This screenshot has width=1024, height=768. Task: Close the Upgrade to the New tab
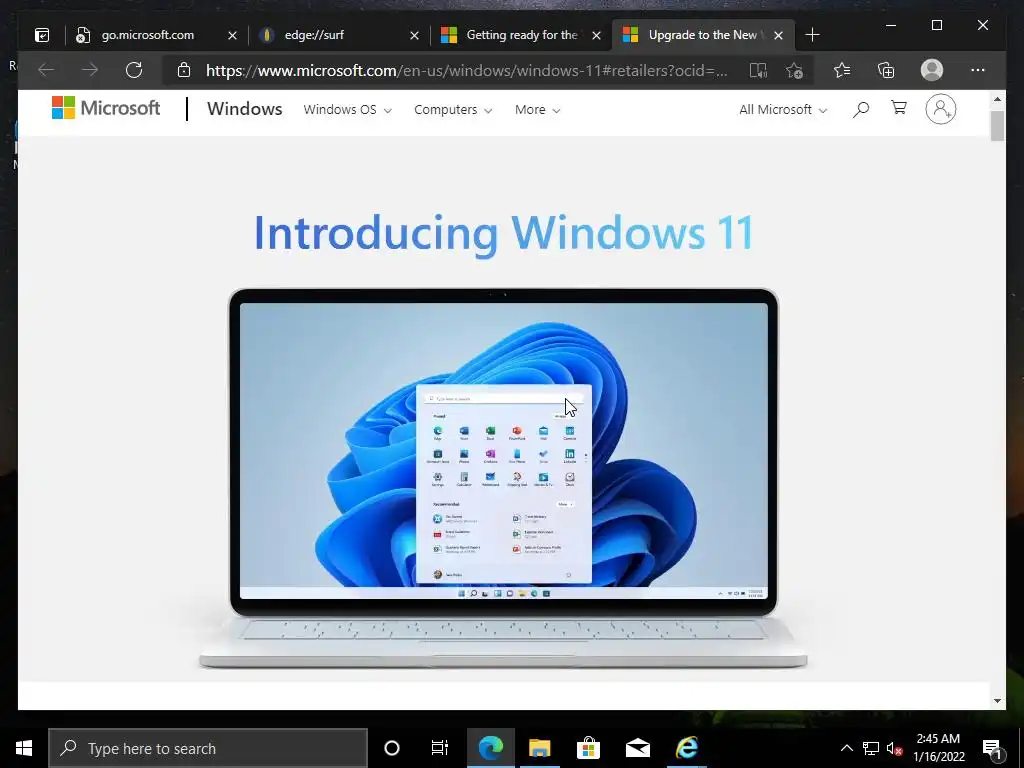pyautogui.click(x=778, y=35)
